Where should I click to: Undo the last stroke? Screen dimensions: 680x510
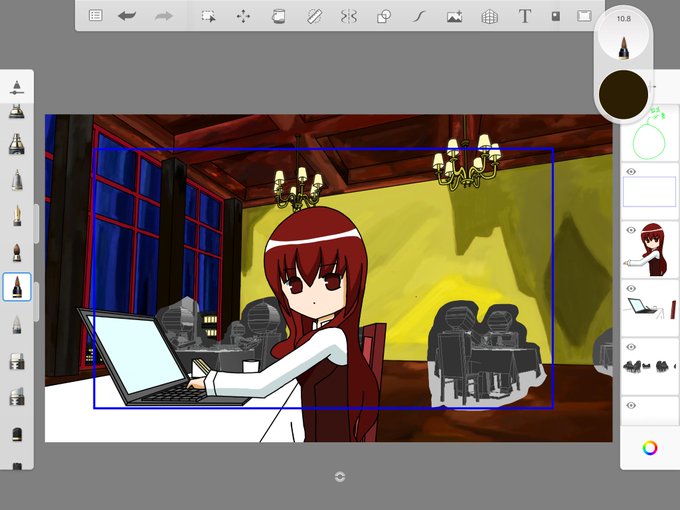[x=127, y=16]
